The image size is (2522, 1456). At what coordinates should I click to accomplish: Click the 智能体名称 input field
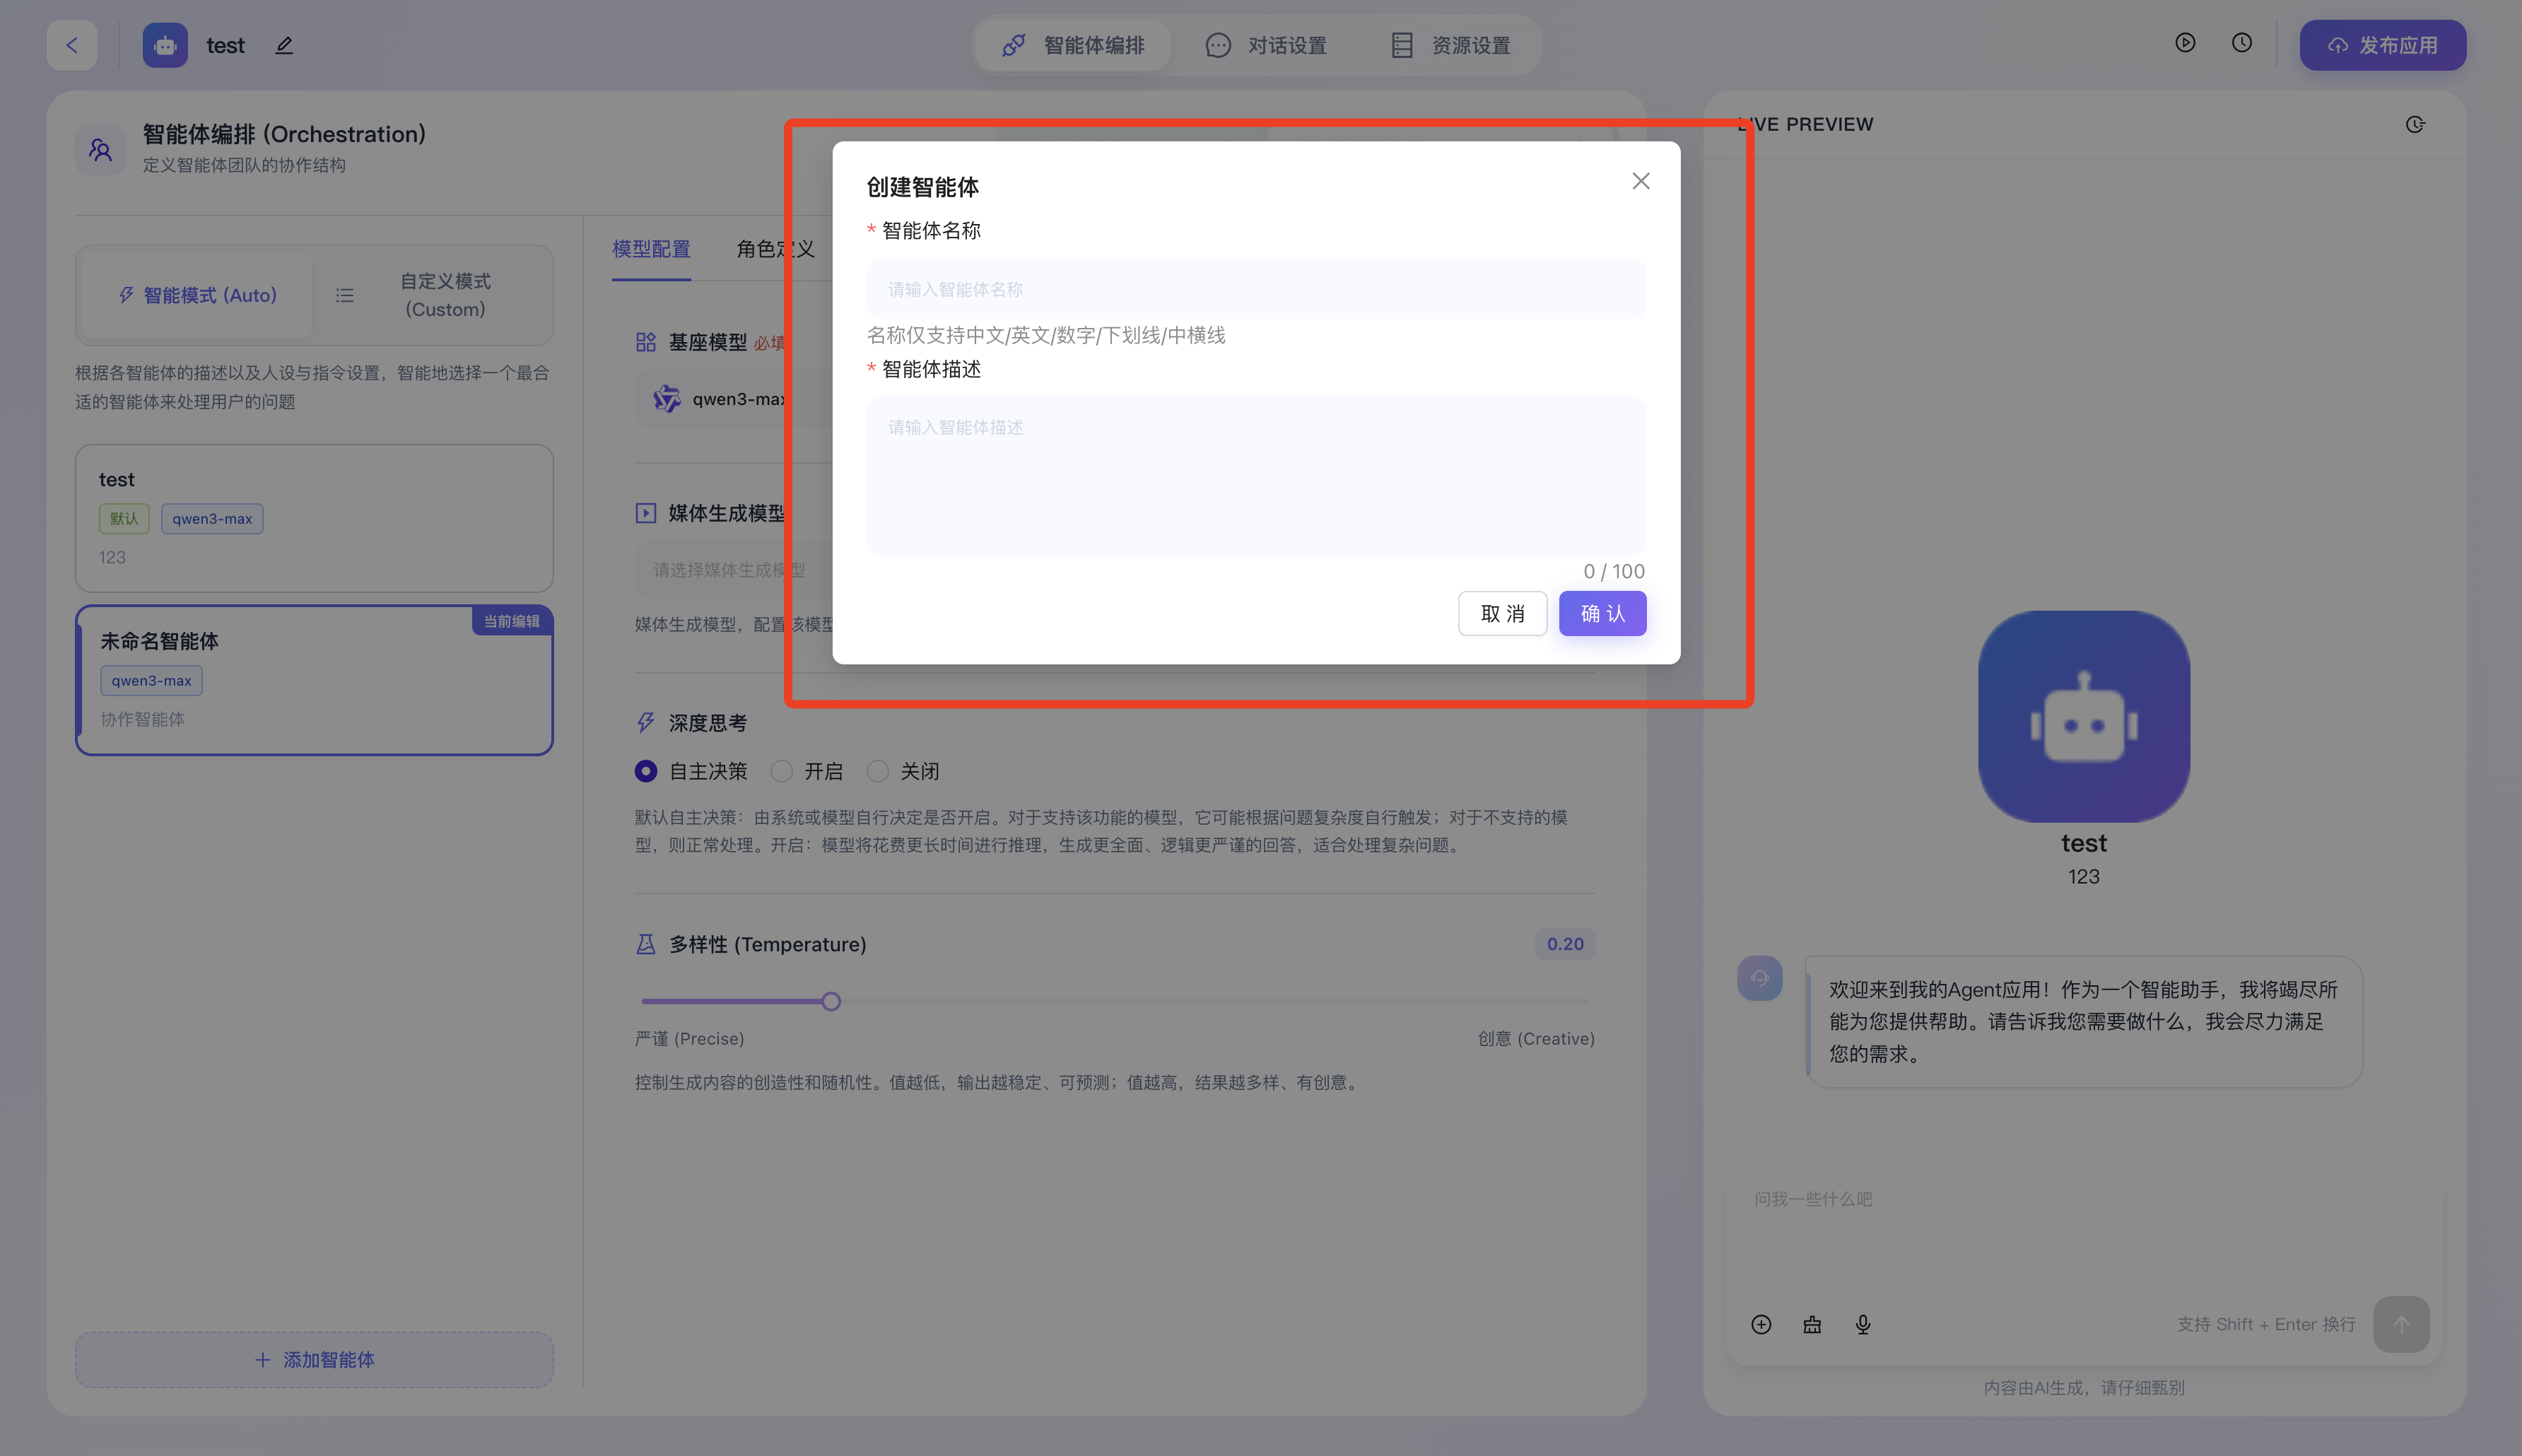click(x=1255, y=289)
